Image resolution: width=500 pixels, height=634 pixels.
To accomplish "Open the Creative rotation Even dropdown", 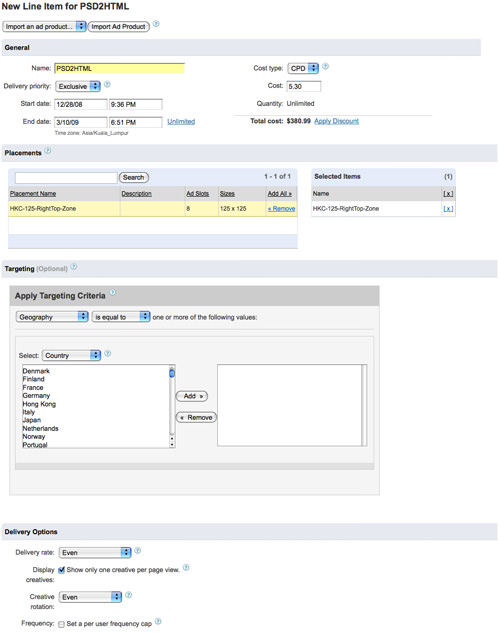I will tap(90, 597).
